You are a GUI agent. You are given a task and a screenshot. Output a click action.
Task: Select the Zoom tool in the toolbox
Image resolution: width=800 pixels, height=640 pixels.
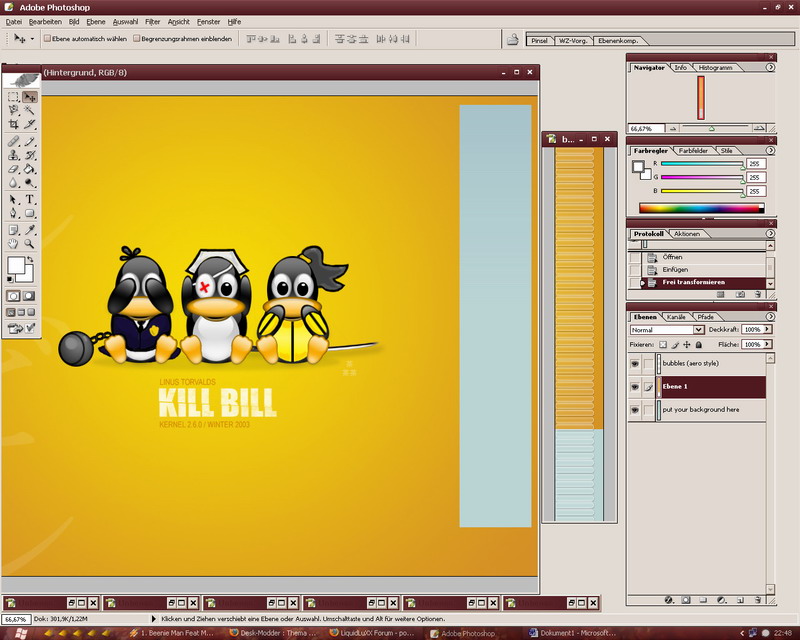[x=30, y=244]
